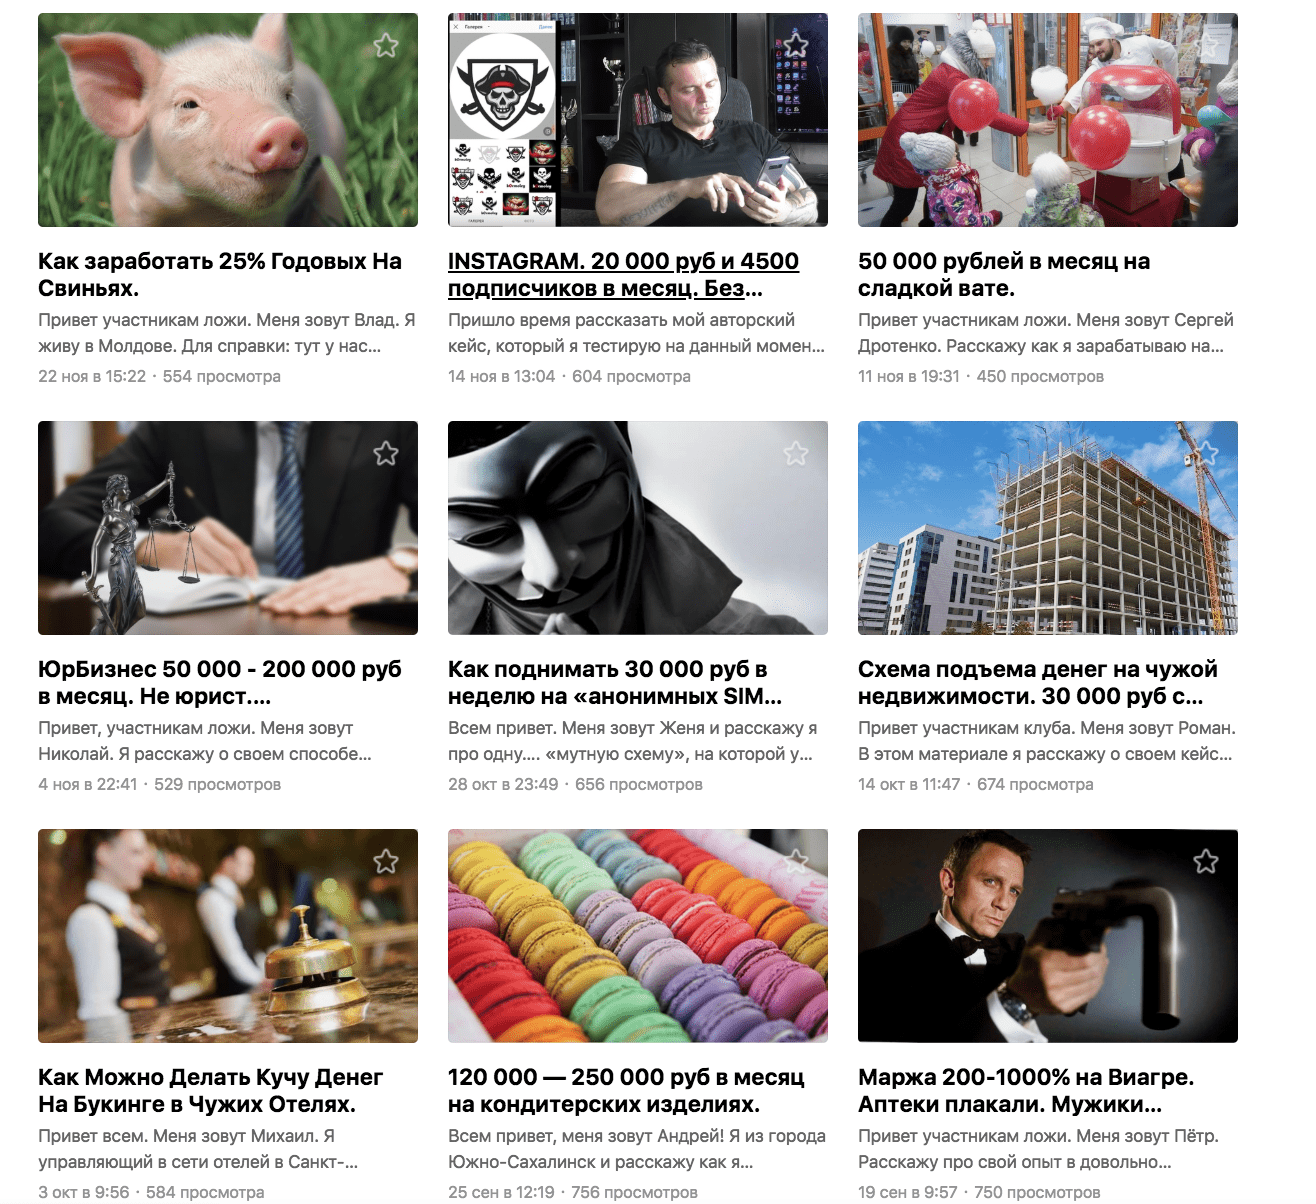Screen dimensions: 1316x1204
Task: Open the pink piglet thumbnail
Action: 228,120
